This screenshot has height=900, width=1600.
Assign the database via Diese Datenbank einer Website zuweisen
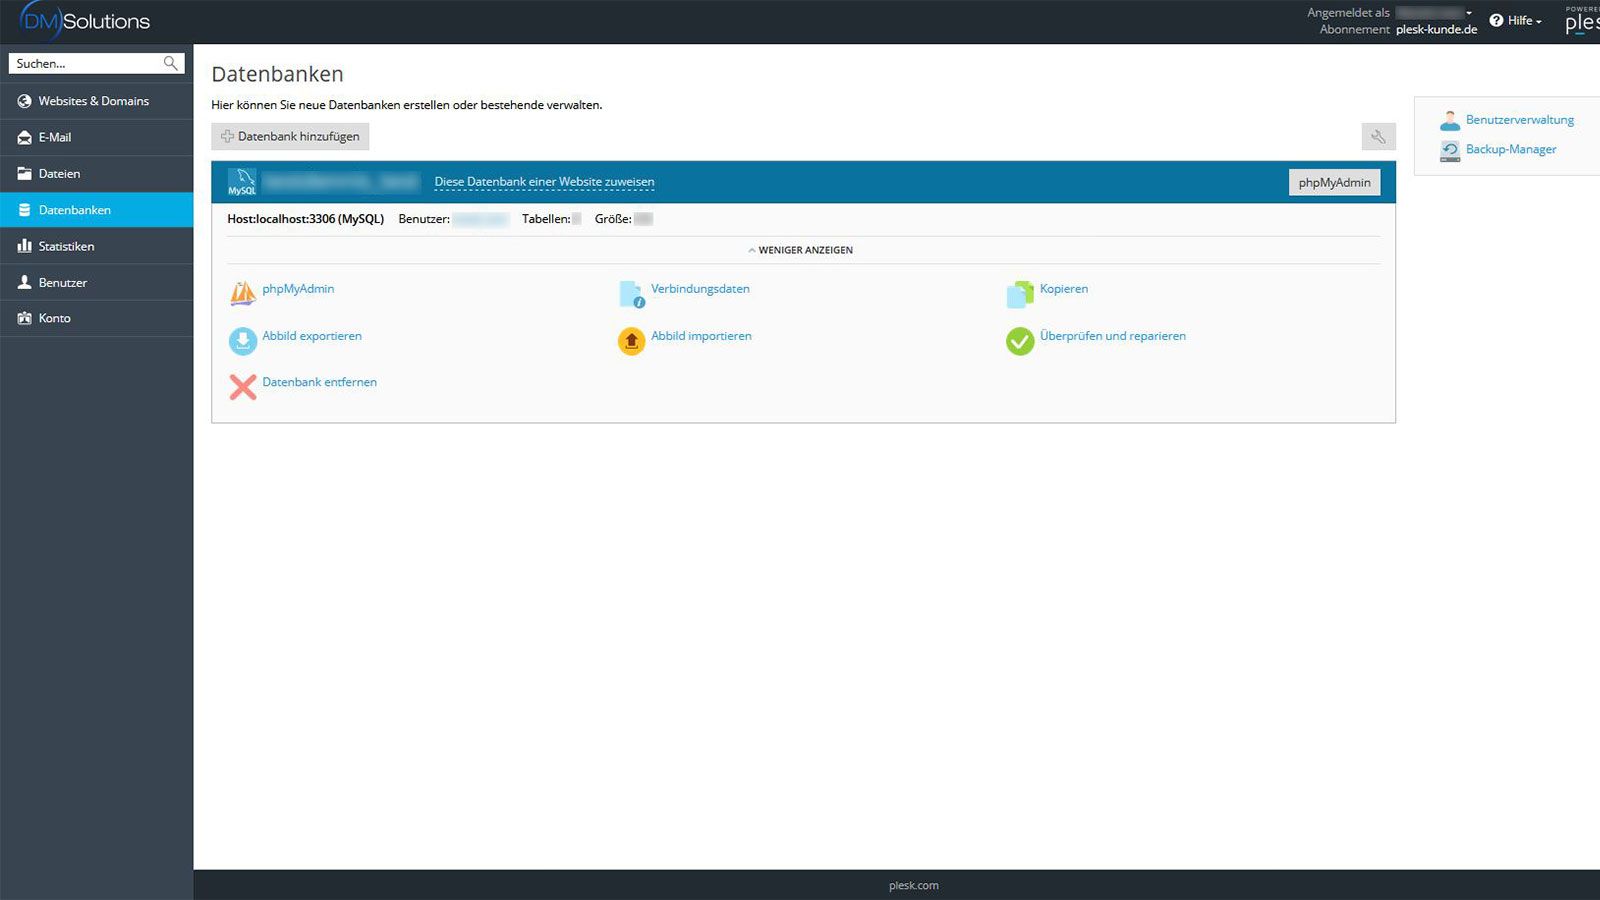tap(543, 181)
